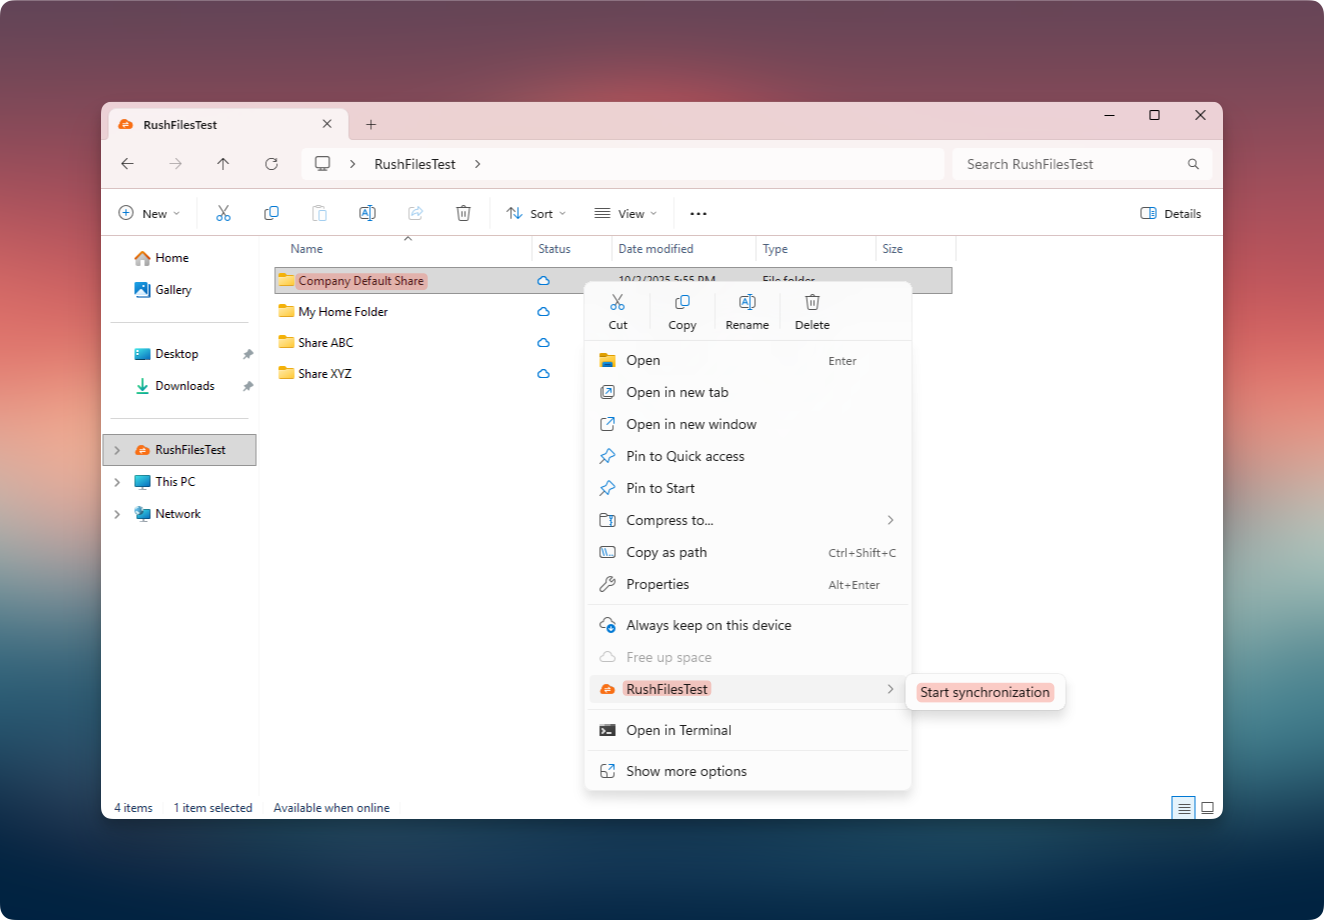
Task: Click the Rename icon in the toolbar
Action: tap(367, 213)
